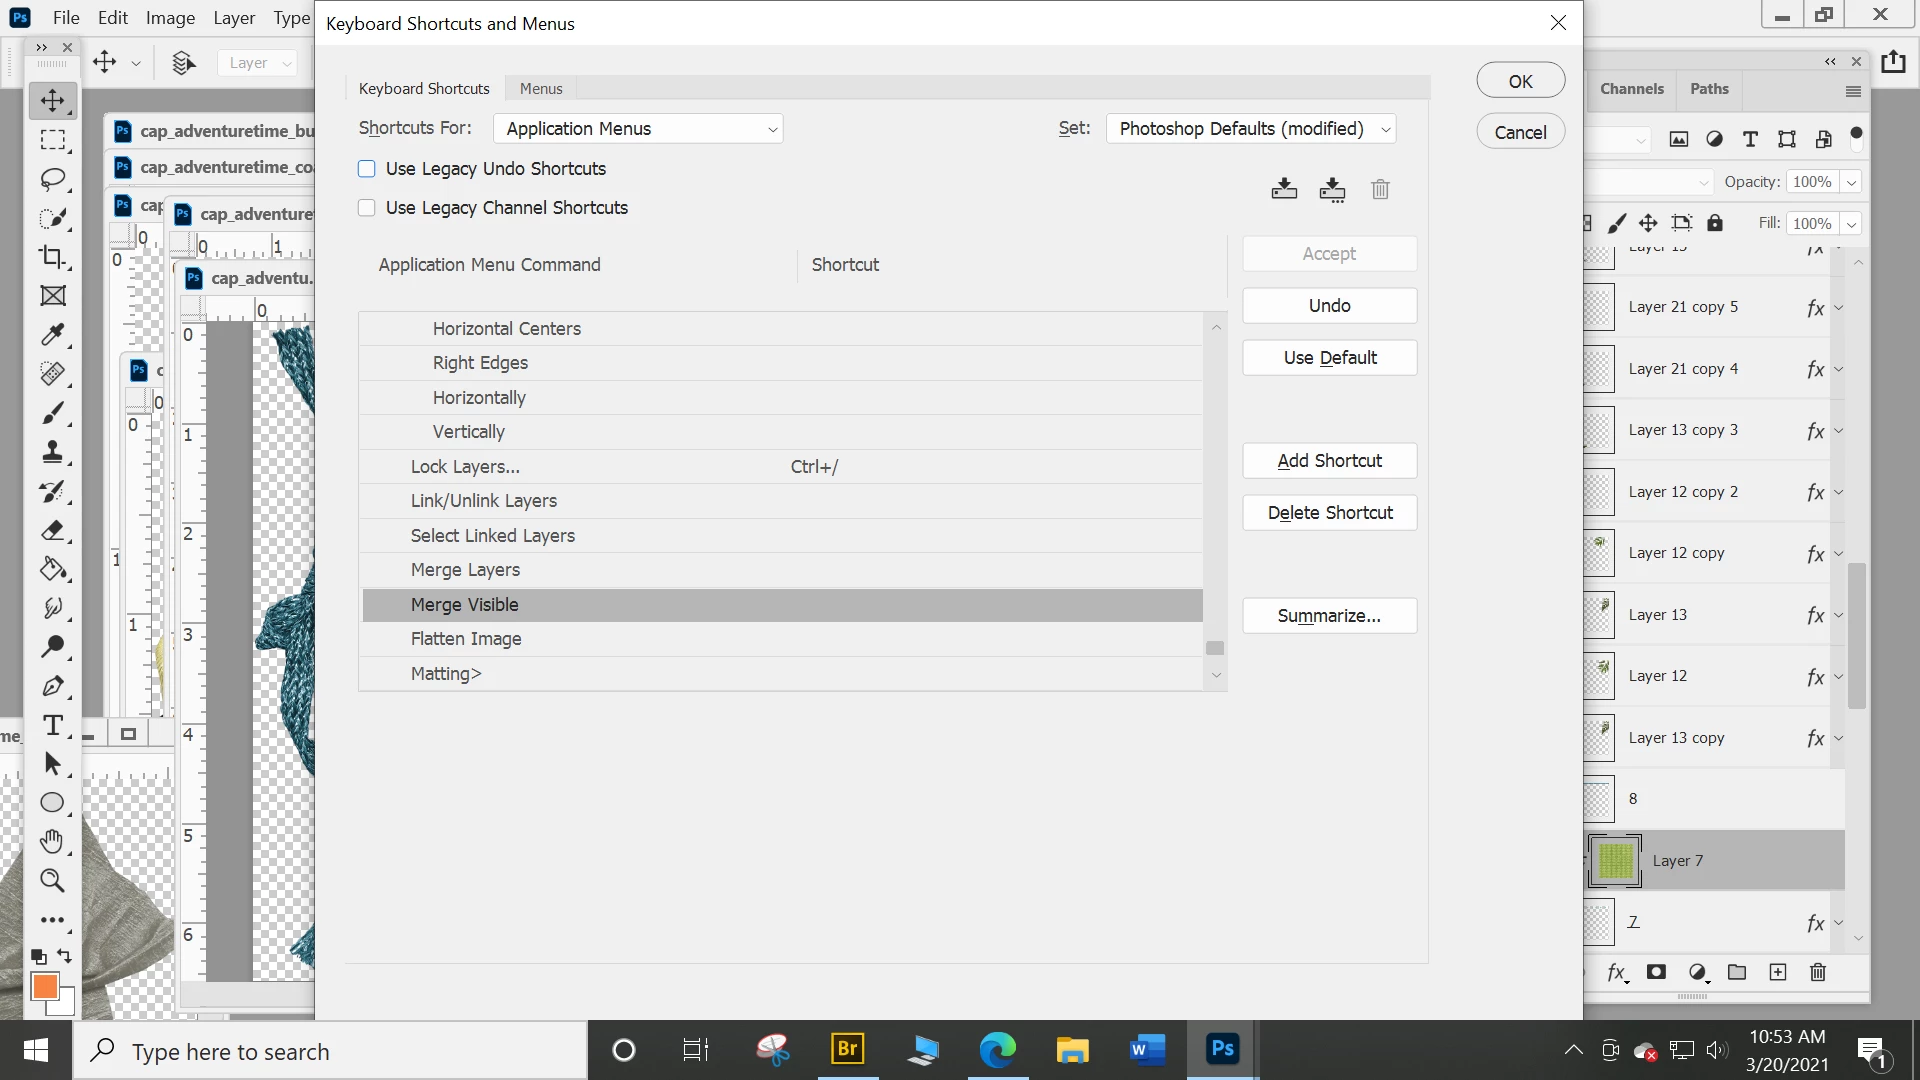Select the Horizontal Type tool
This screenshot has height=1080, width=1920.
pos(52,725)
